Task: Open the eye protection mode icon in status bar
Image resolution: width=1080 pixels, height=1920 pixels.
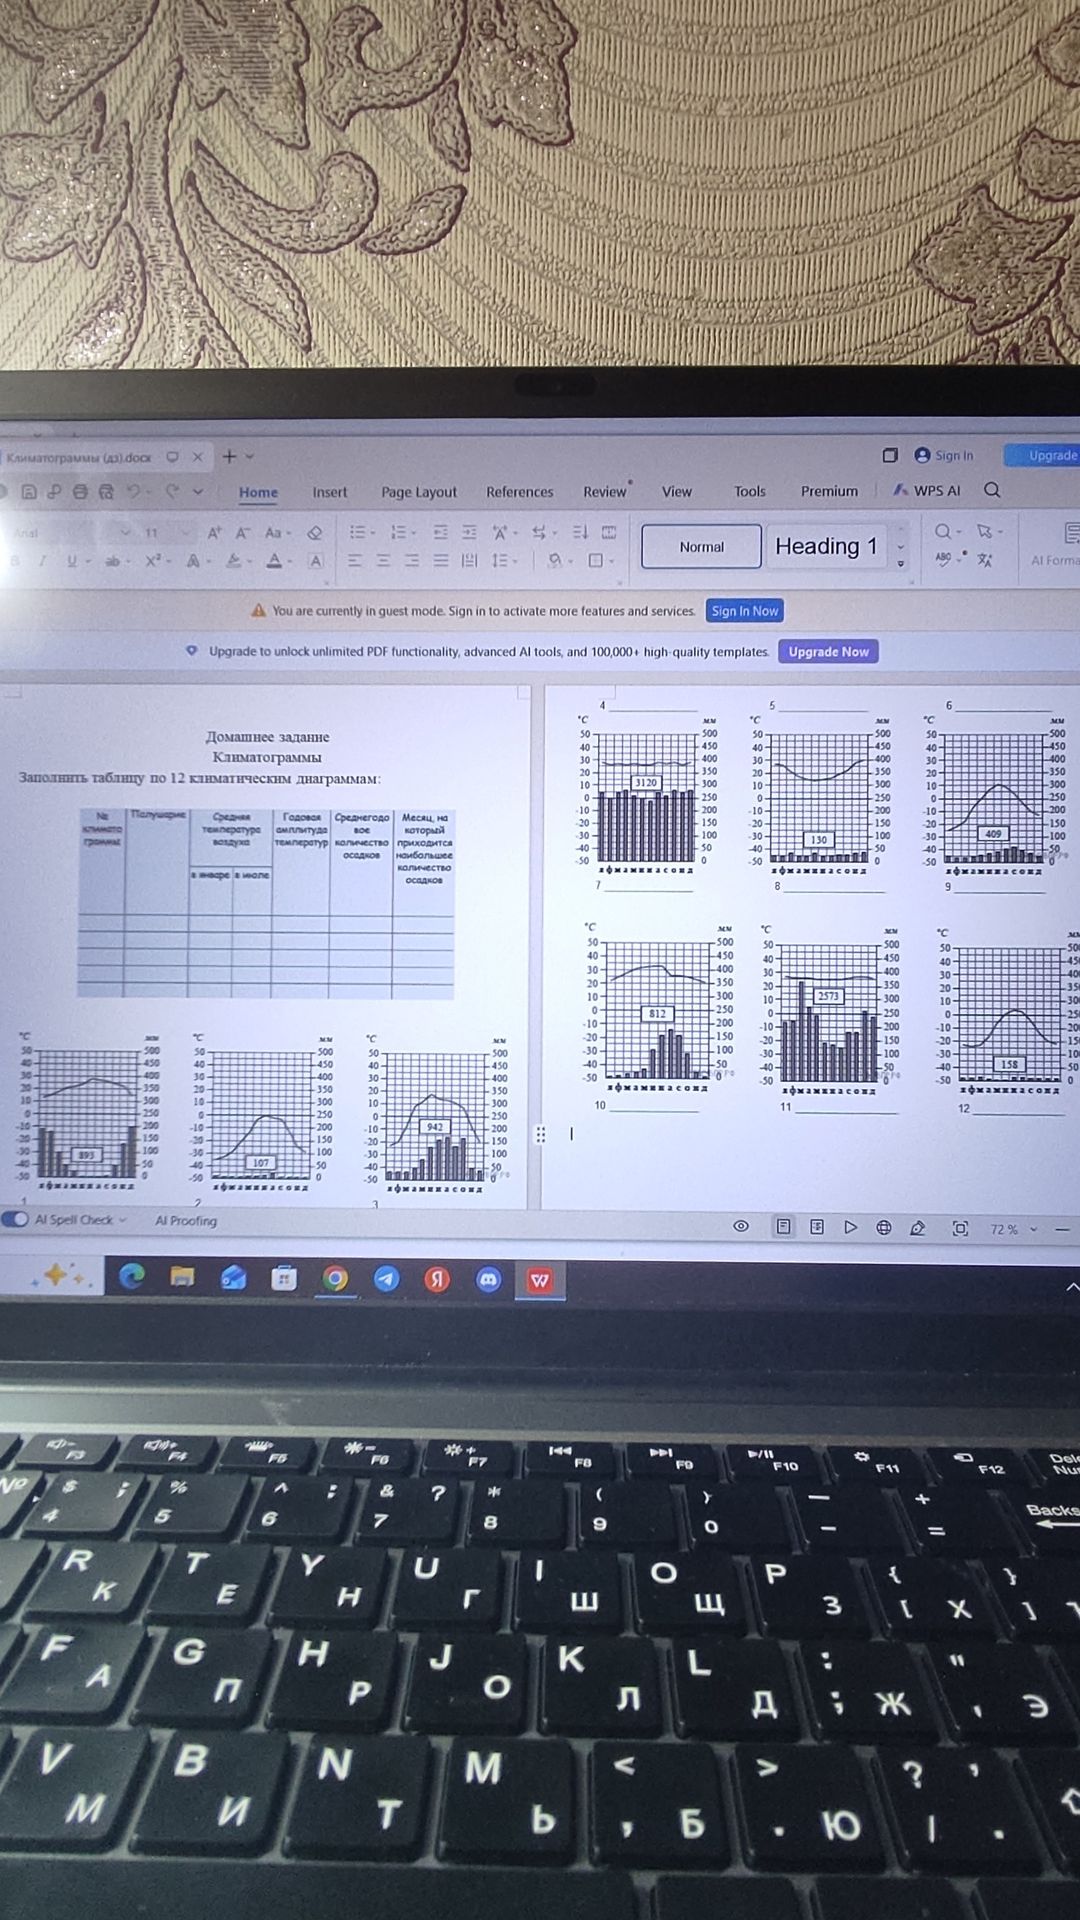Action: 741,1226
